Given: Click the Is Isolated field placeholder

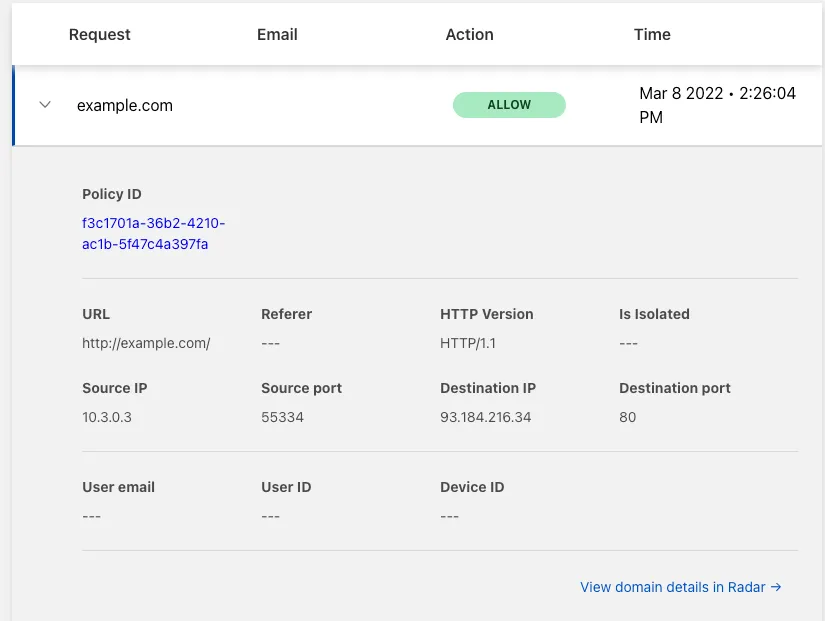Looking at the screenshot, I should [x=628, y=343].
